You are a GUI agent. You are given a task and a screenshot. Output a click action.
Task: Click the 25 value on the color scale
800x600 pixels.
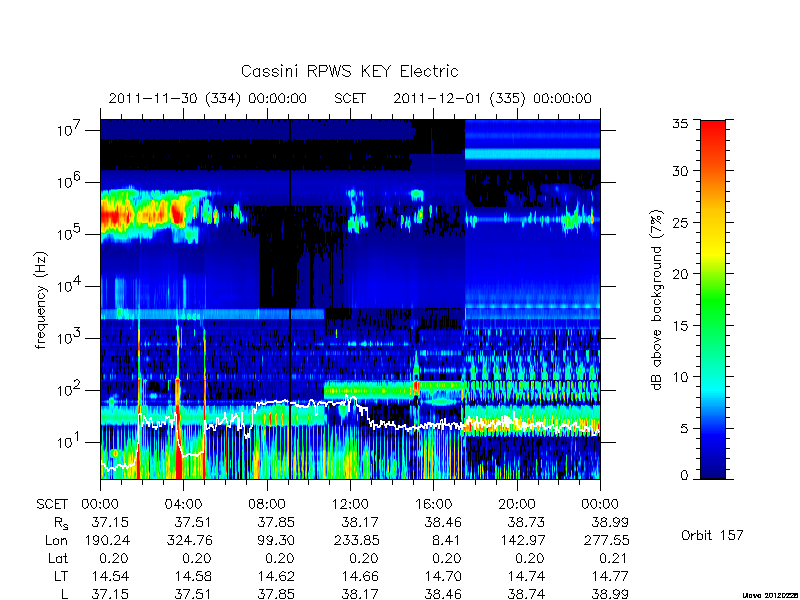[680, 222]
